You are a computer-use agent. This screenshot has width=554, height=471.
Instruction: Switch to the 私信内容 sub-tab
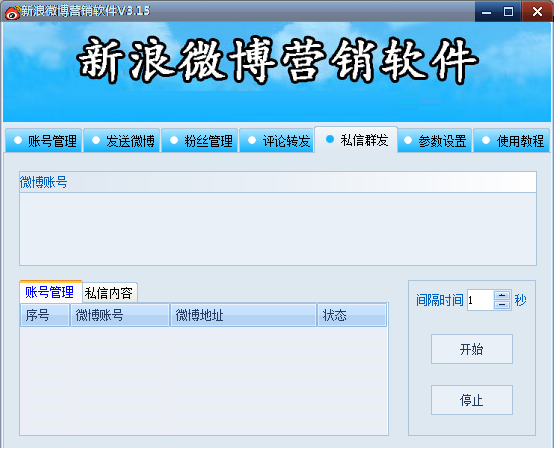pyautogui.click(x=110, y=293)
